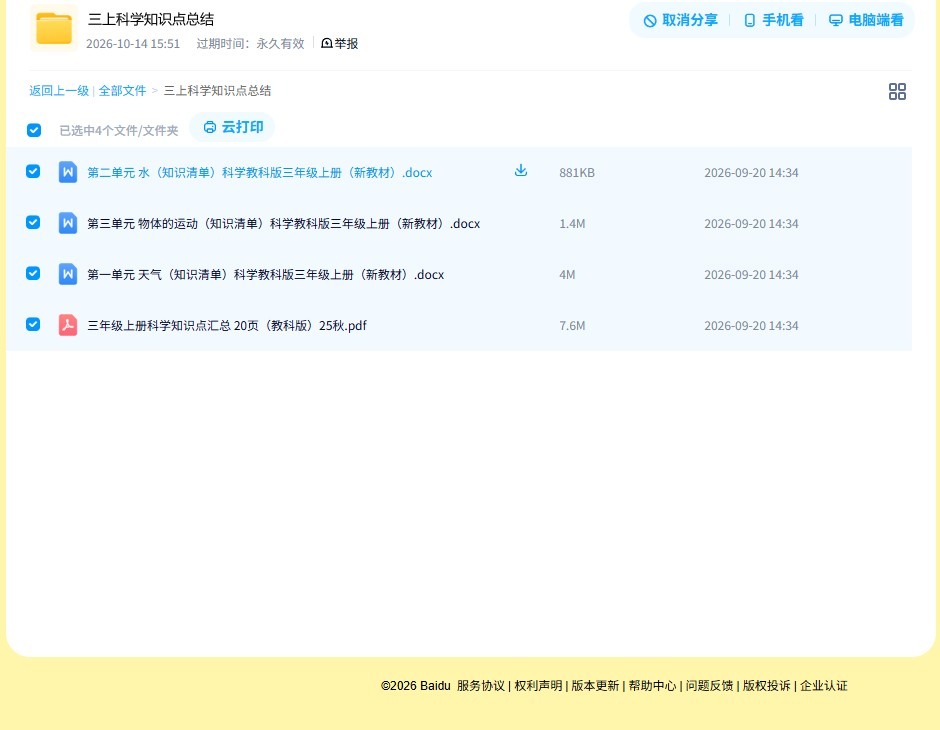Download the 第二单元 水 docx file

click(x=521, y=171)
